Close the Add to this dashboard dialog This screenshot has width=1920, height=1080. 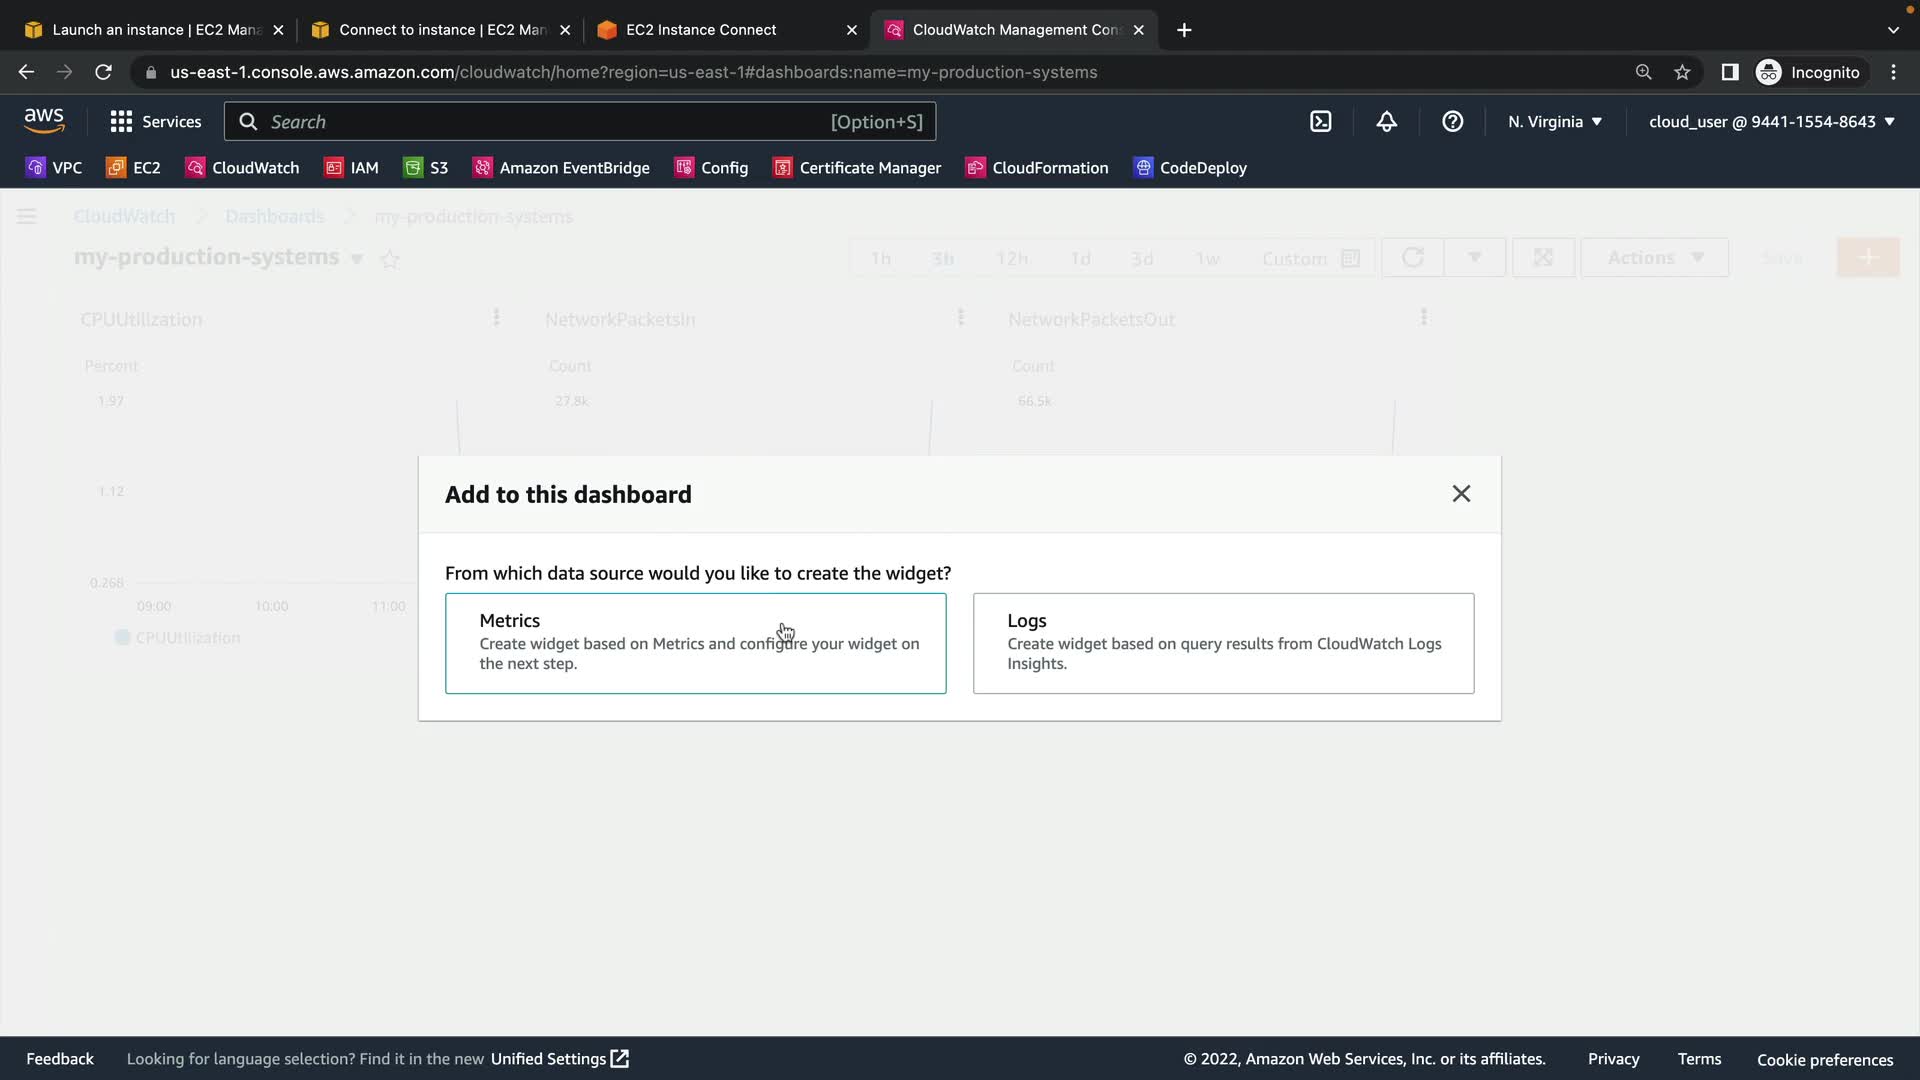[x=1461, y=493]
